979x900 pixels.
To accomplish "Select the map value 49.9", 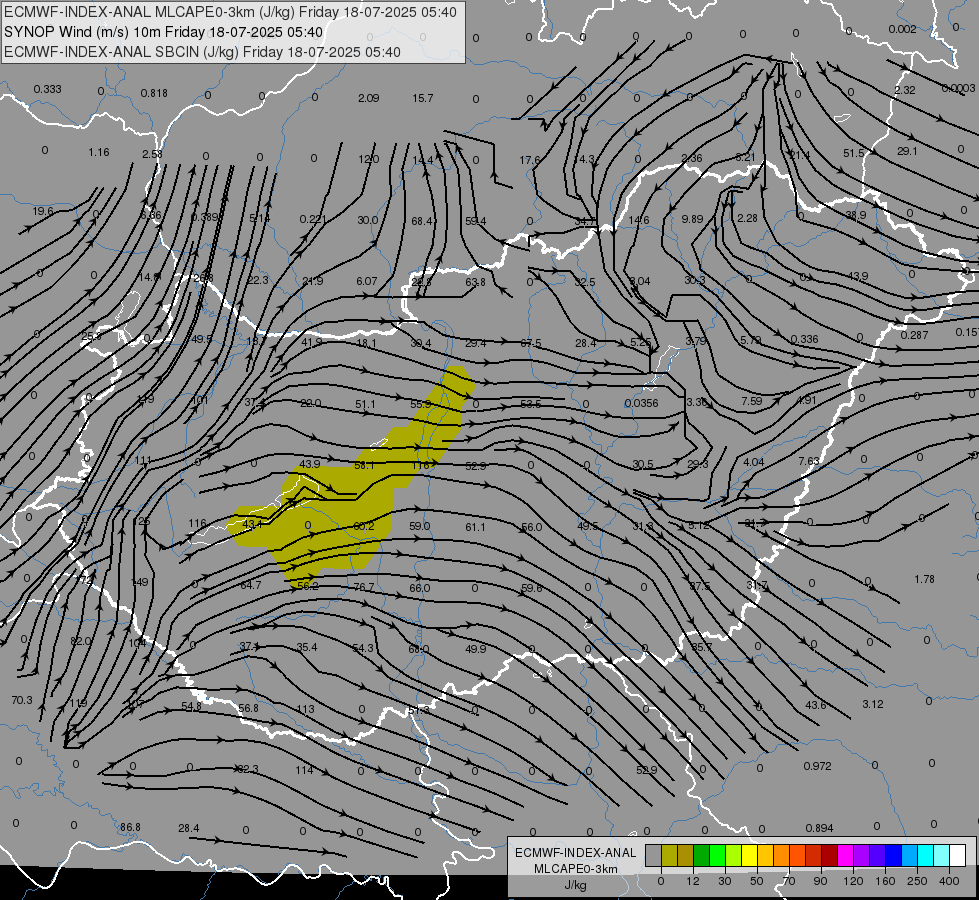I will 476,649.
